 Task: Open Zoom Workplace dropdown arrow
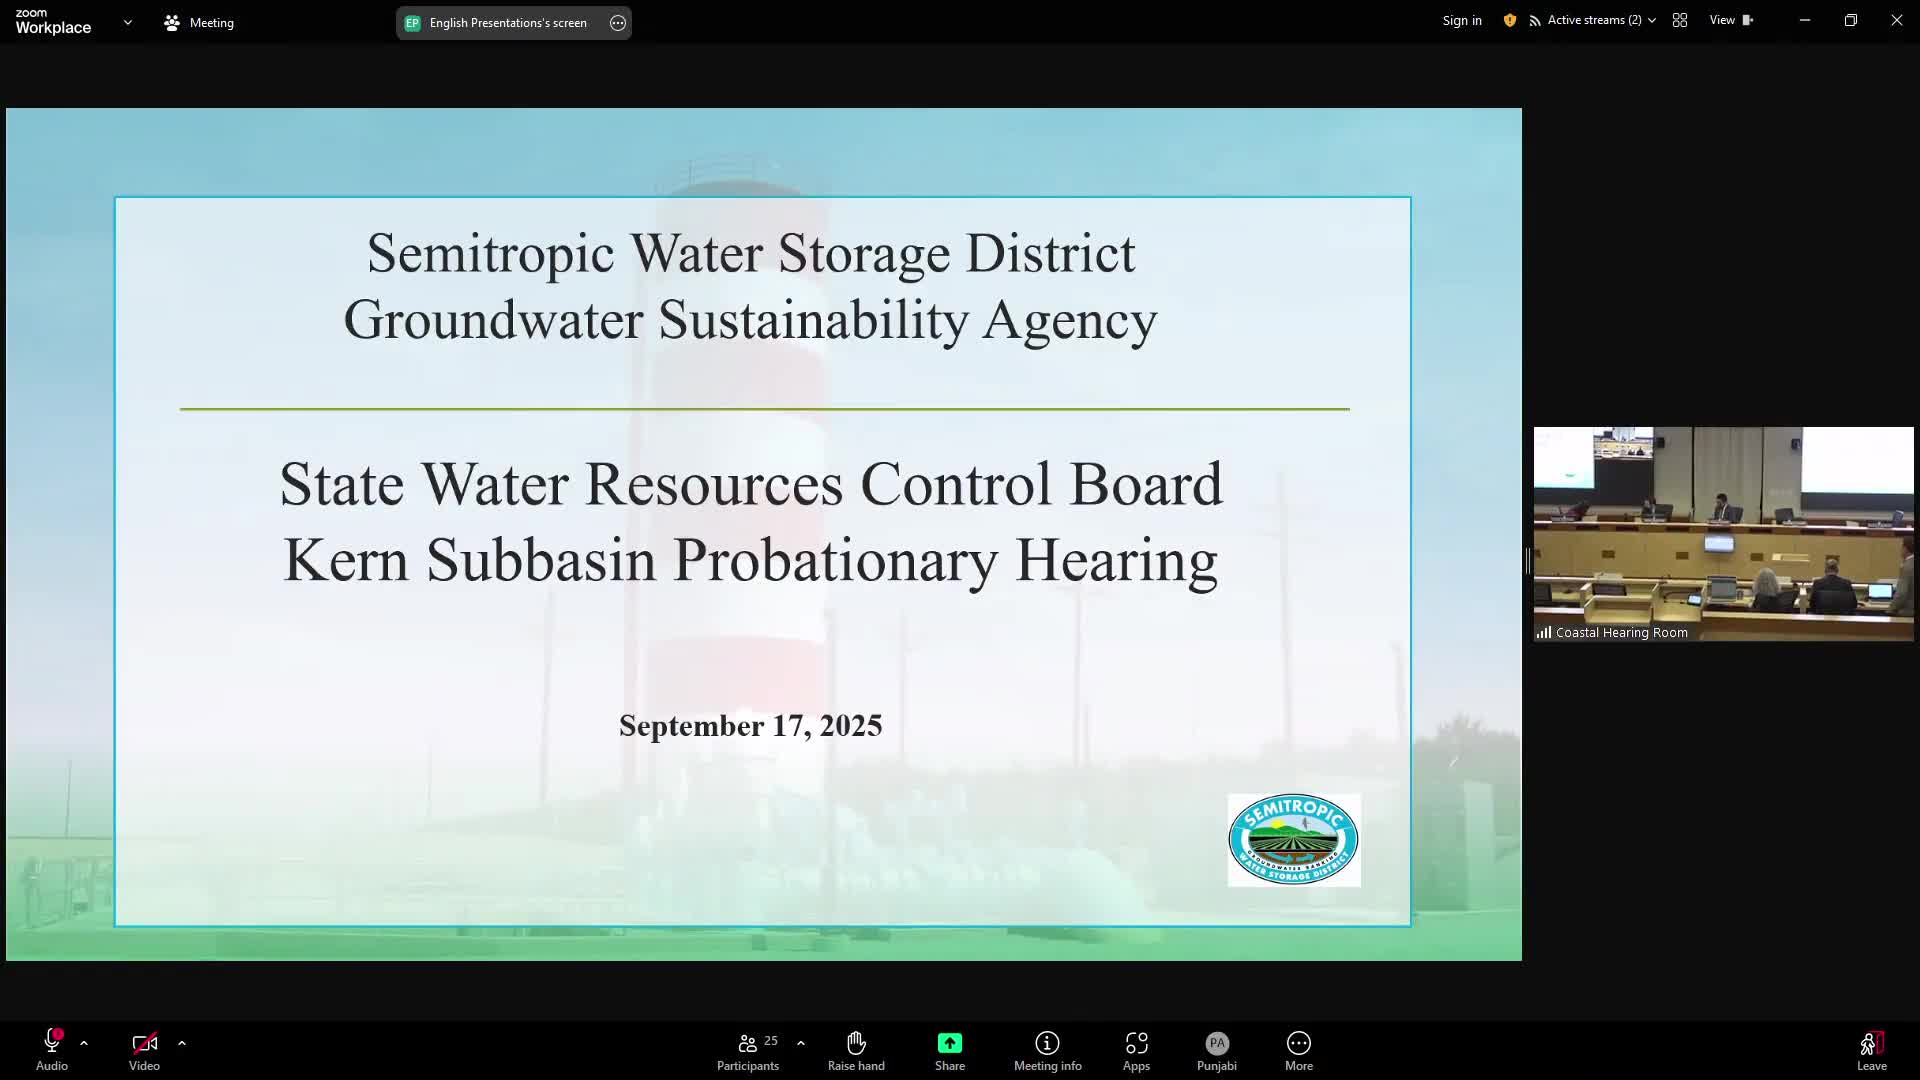click(x=128, y=22)
